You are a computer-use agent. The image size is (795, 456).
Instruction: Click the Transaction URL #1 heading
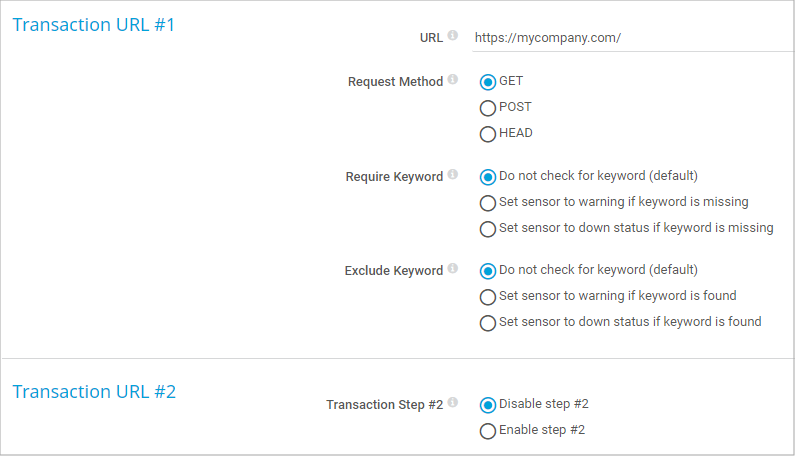point(93,25)
